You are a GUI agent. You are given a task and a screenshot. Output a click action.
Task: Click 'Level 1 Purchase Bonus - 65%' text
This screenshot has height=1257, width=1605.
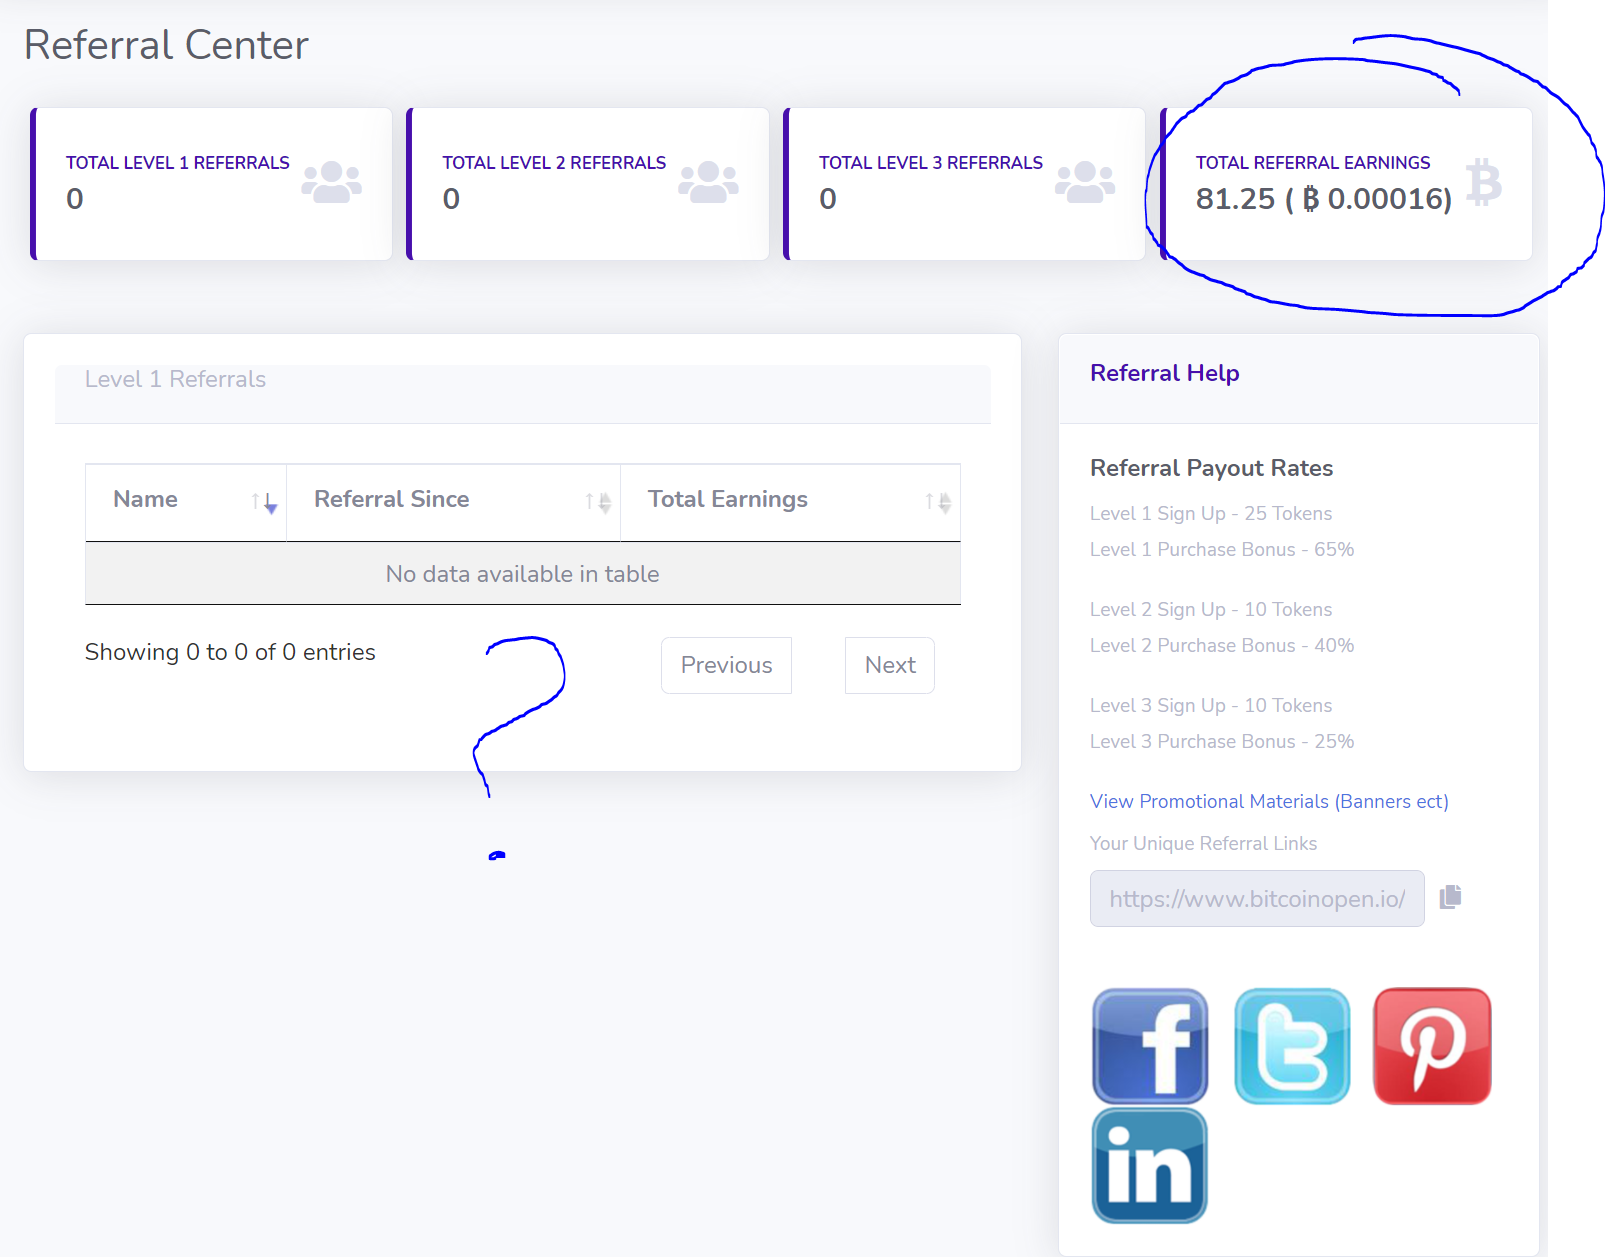tap(1222, 549)
